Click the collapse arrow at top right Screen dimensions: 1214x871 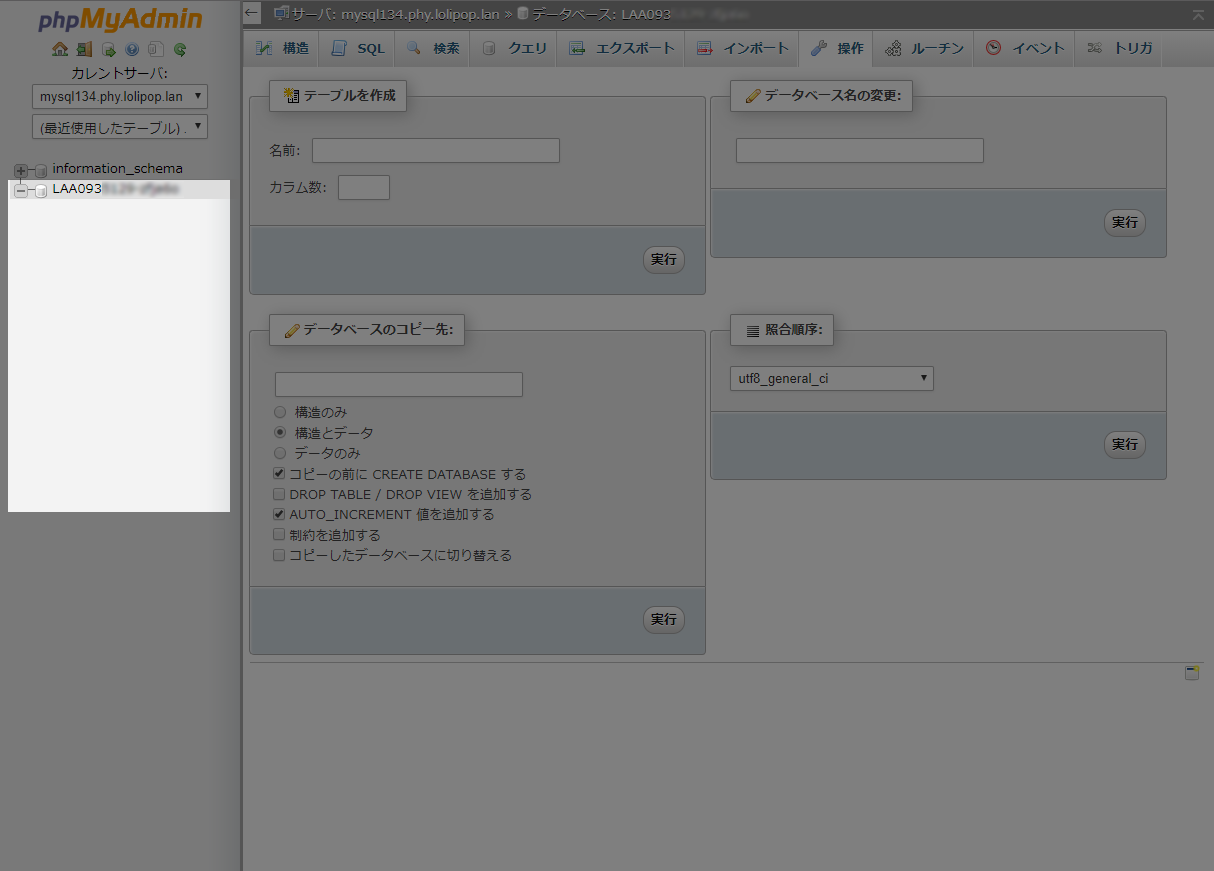pyautogui.click(x=1197, y=15)
